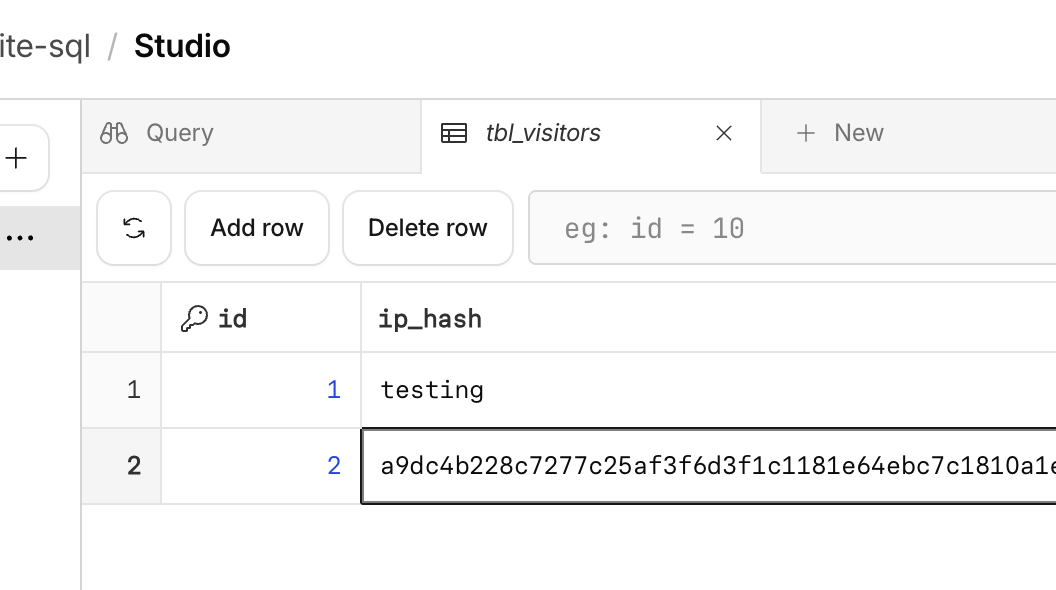This screenshot has width=1056, height=590.
Task: Close the tbl_visitors tab
Action: point(724,133)
